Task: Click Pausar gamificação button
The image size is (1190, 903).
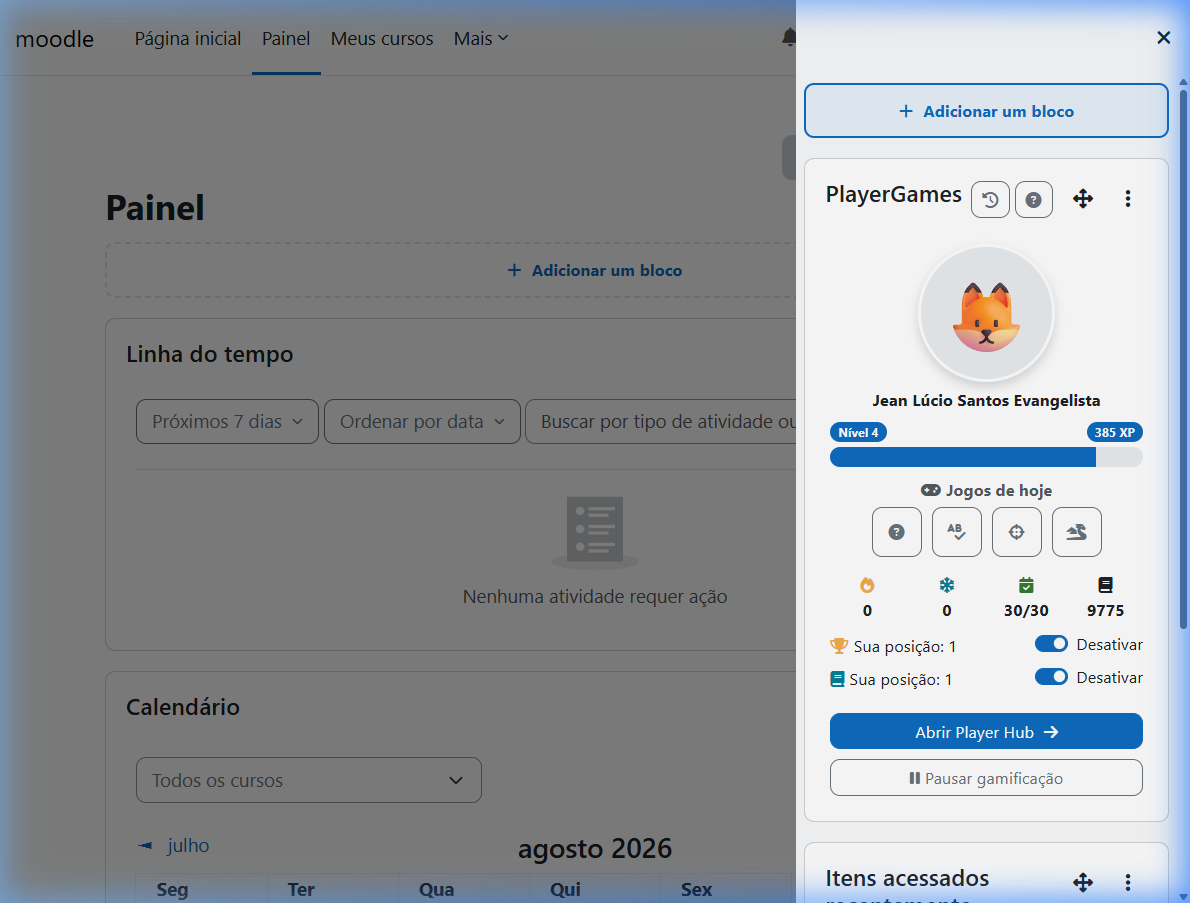Action: click(x=986, y=778)
